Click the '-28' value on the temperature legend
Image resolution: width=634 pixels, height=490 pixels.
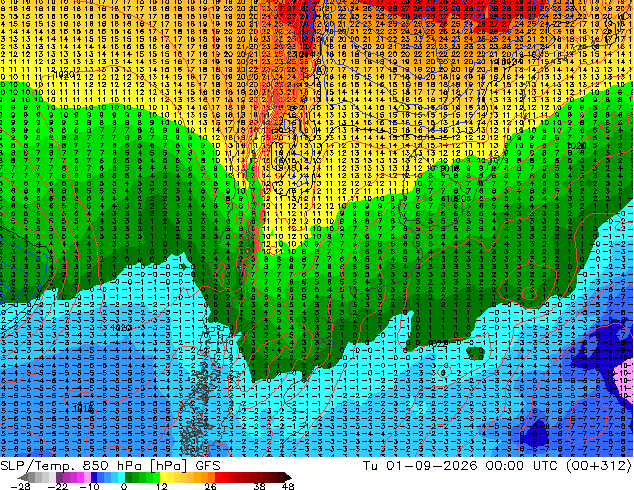pos(20,486)
